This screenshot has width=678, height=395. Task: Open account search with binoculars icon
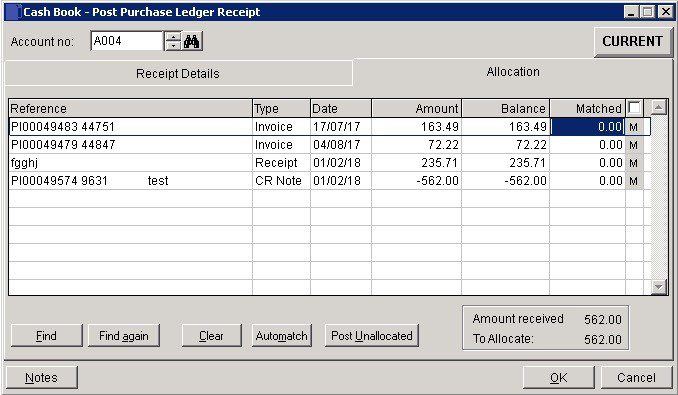(192, 41)
